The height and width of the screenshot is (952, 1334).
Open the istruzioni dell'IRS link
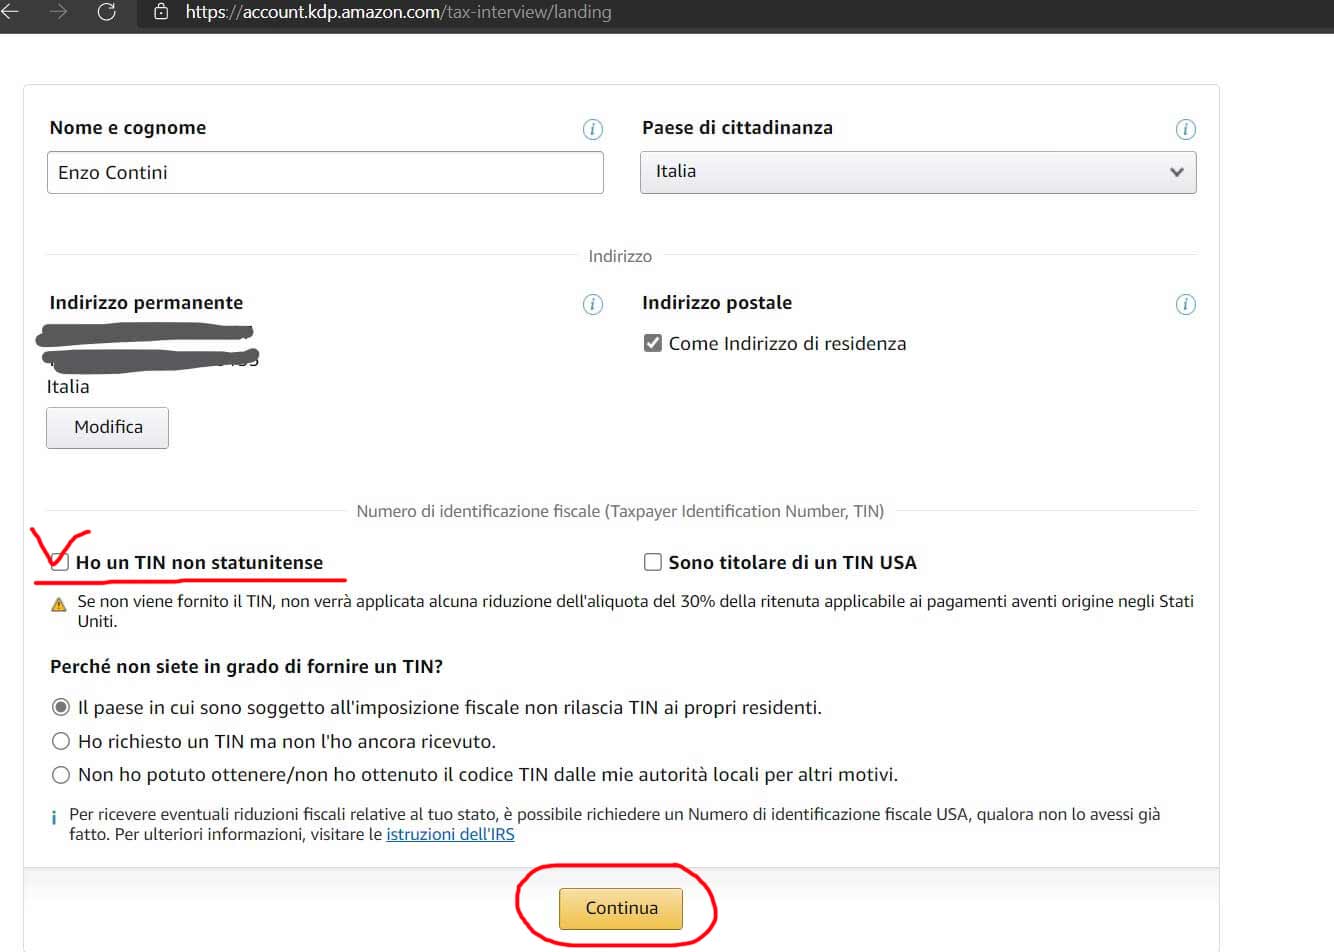tap(450, 834)
